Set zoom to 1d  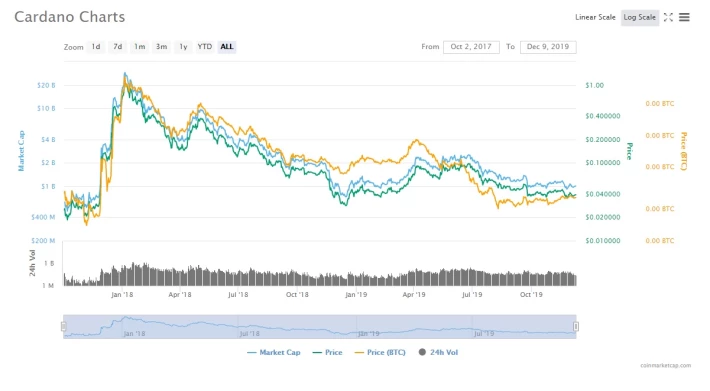click(96, 47)
